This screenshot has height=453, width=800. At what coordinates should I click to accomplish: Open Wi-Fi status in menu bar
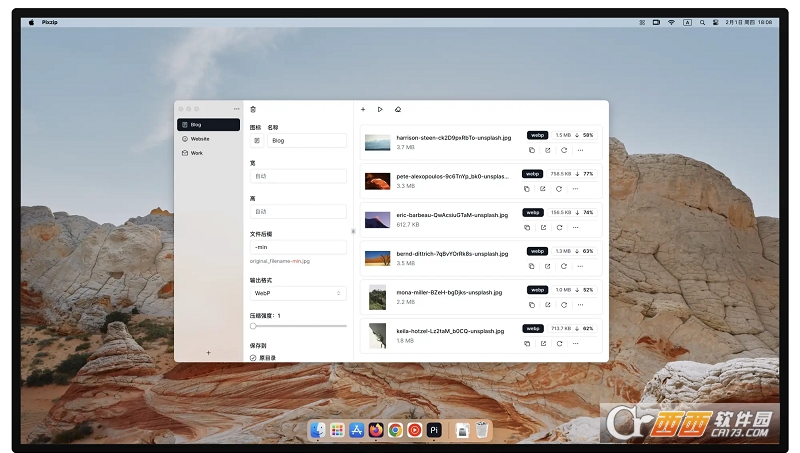point(671,22)
